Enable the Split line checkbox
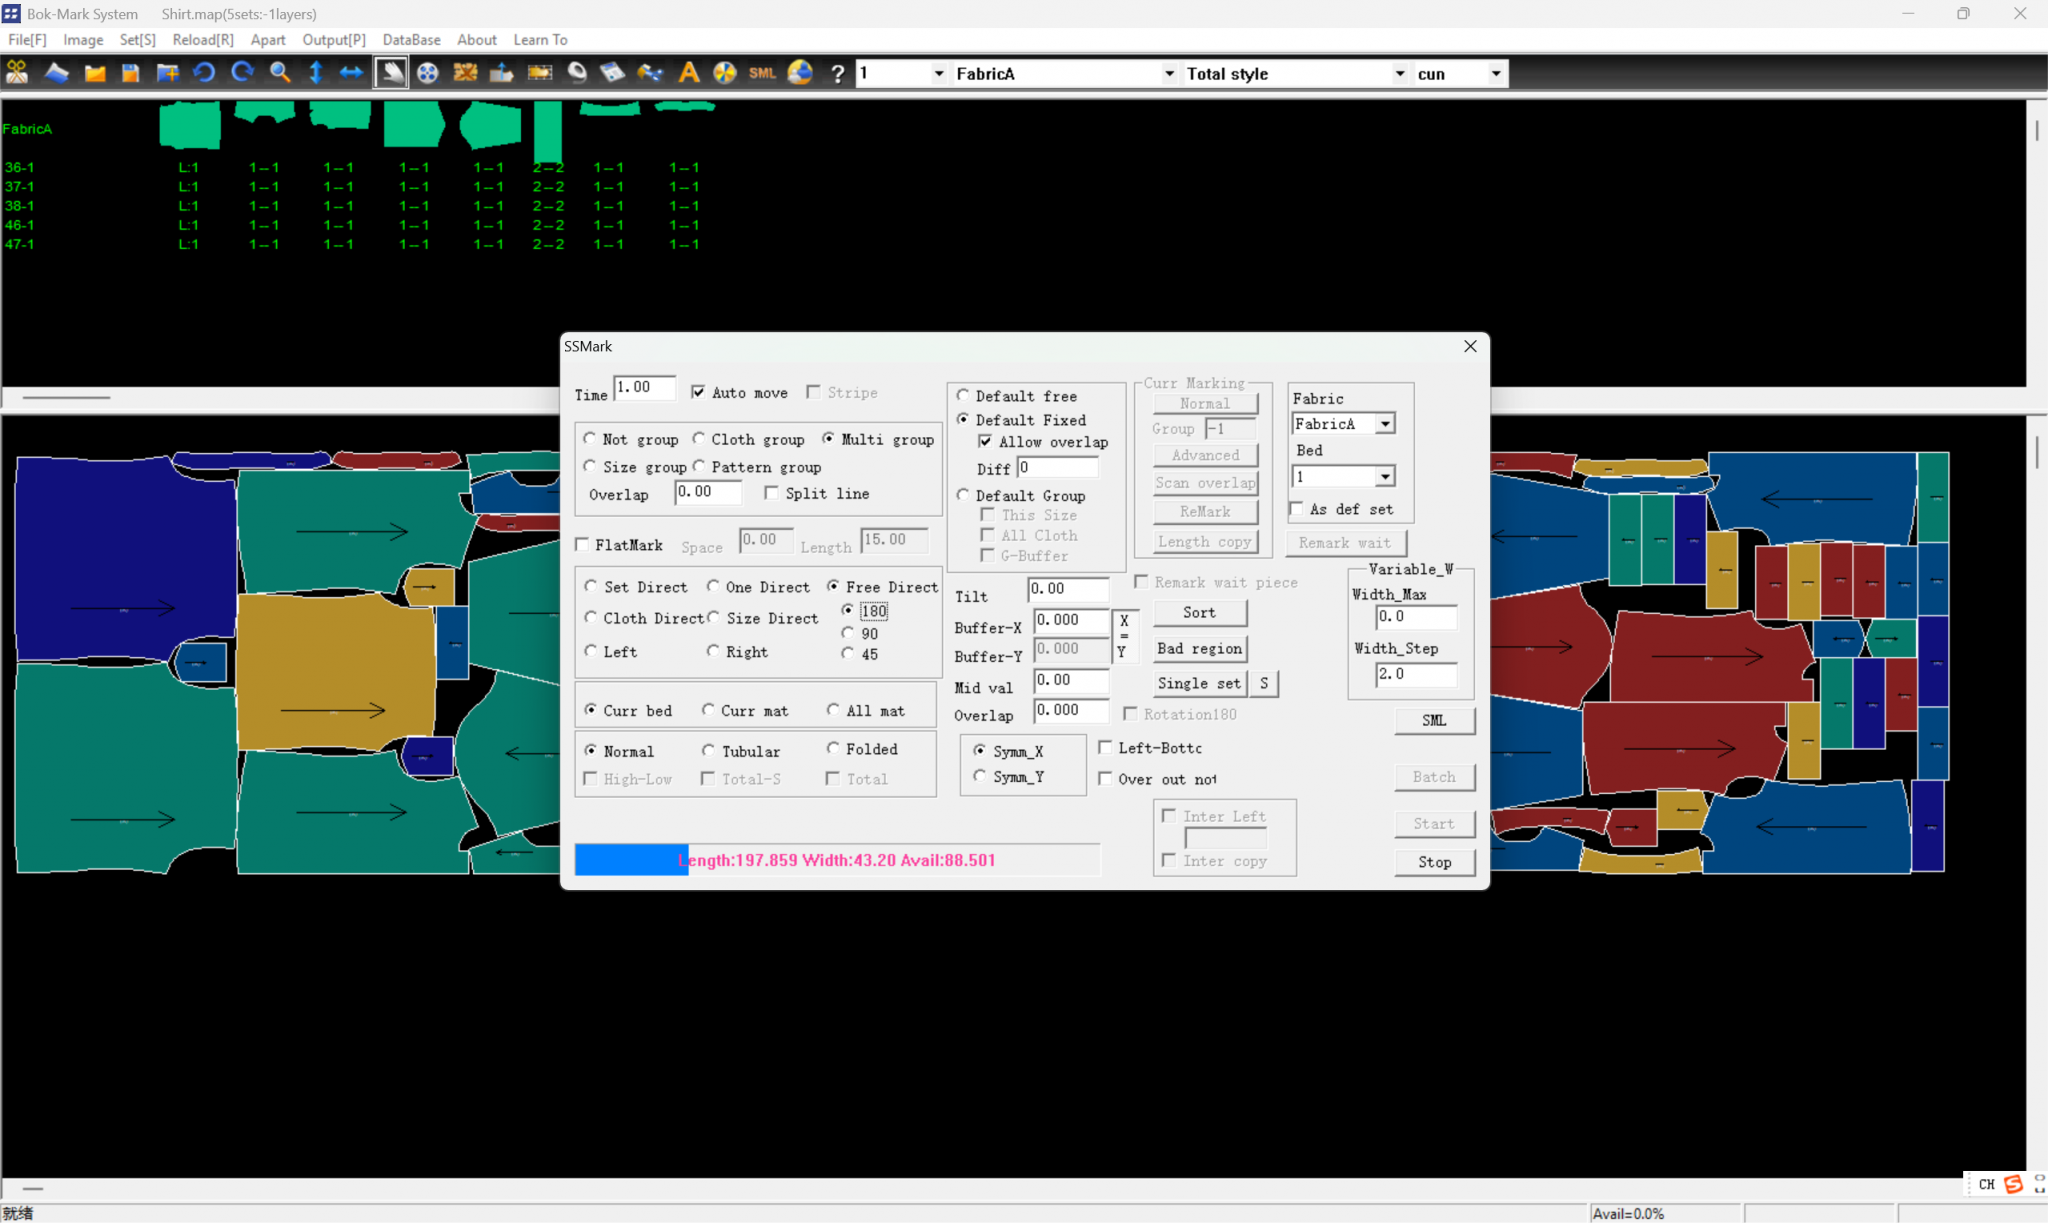The image size is (2048, 1223). point(771,493)
